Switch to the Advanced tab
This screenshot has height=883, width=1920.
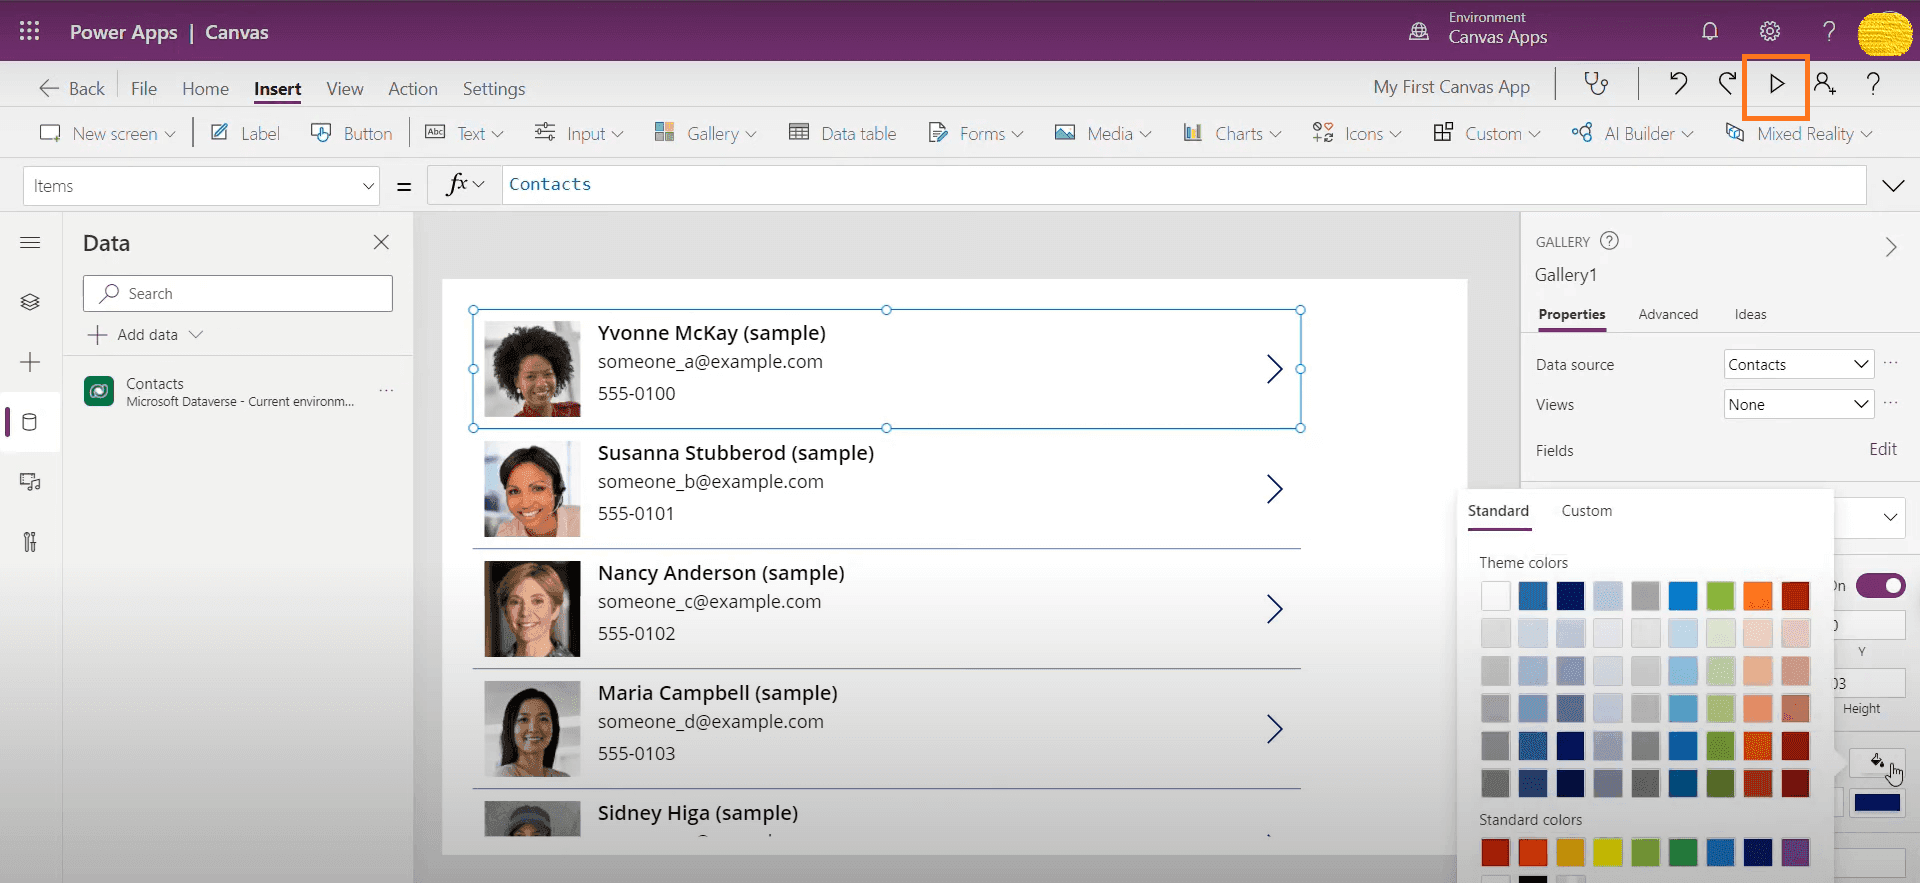coord(1667,315)
